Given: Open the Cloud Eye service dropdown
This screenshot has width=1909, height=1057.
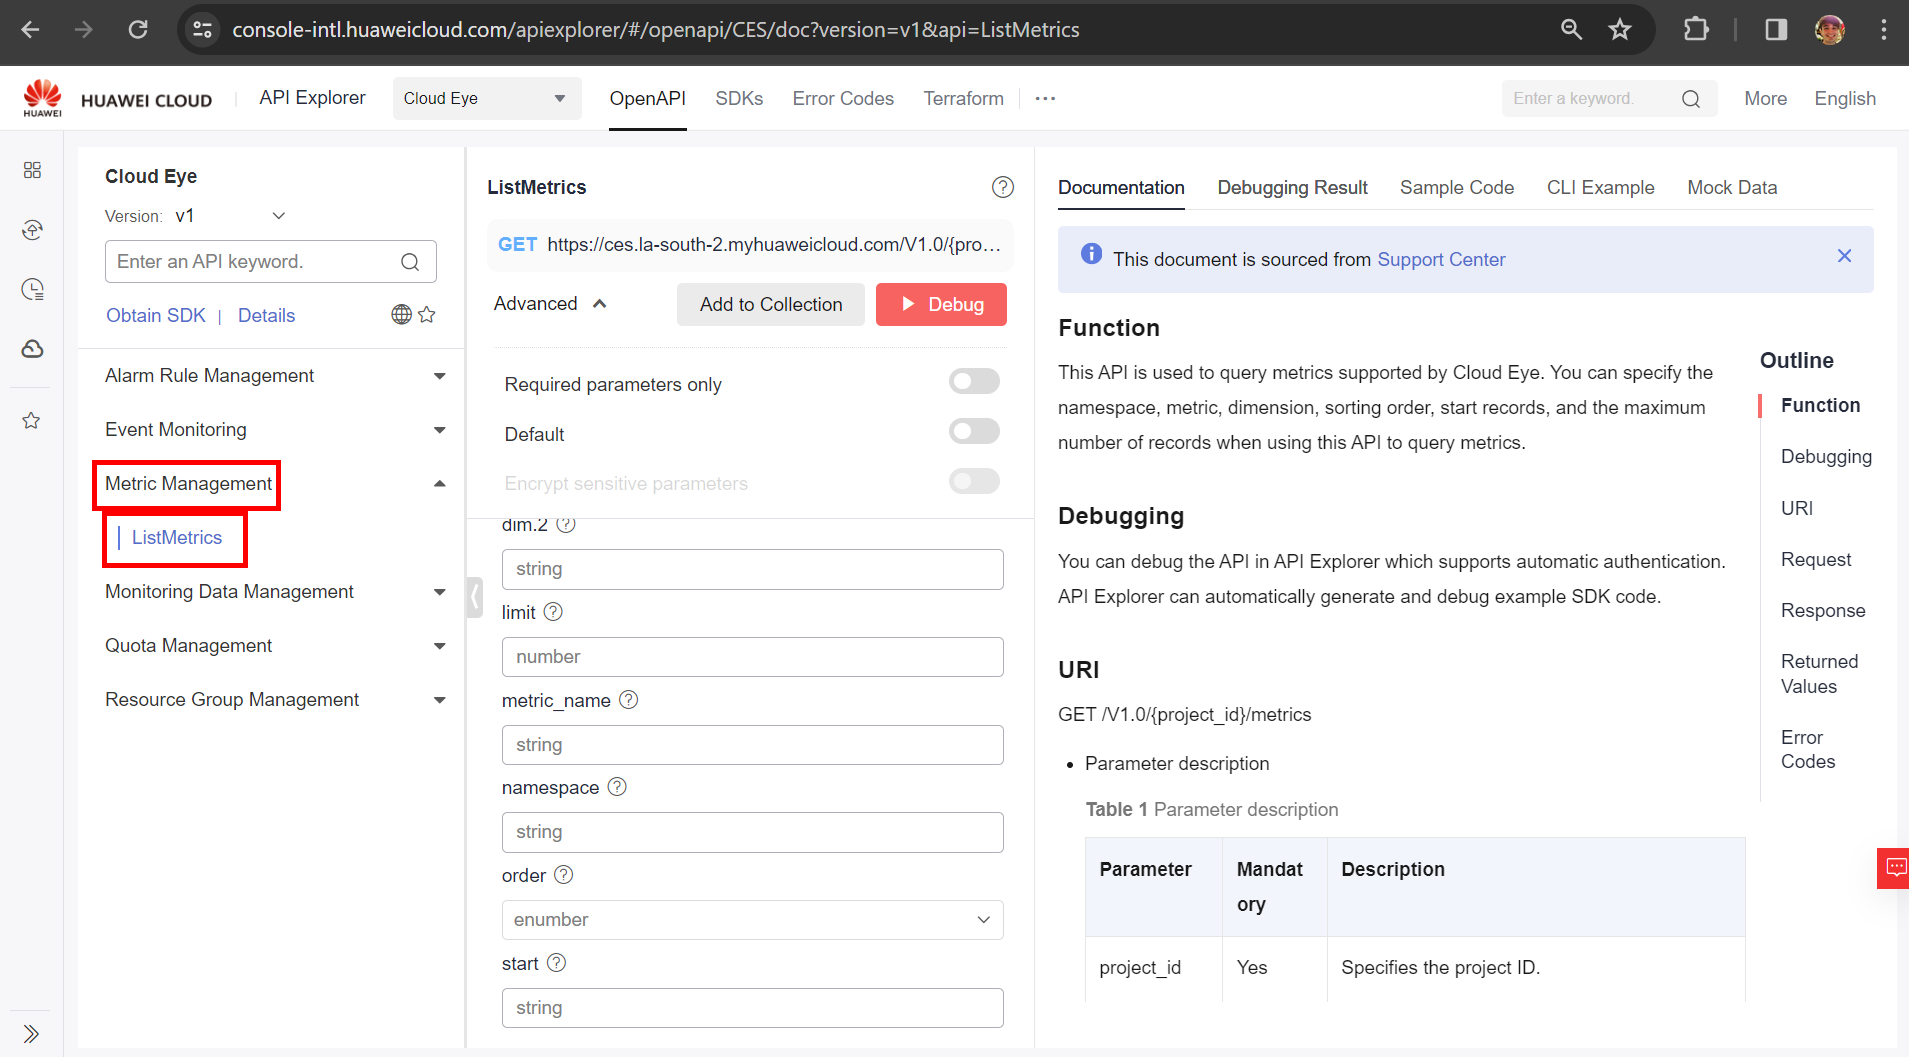Looking at the screenshot, I should [486, 98].
